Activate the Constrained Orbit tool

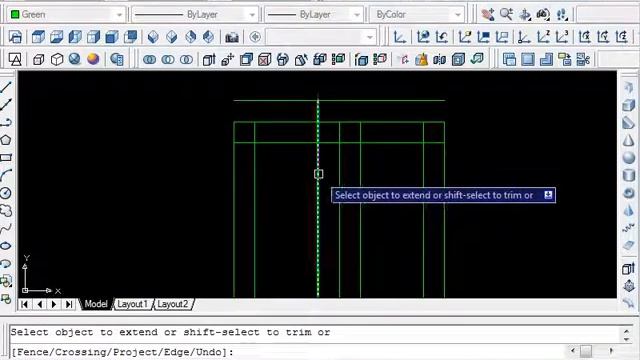525,15
